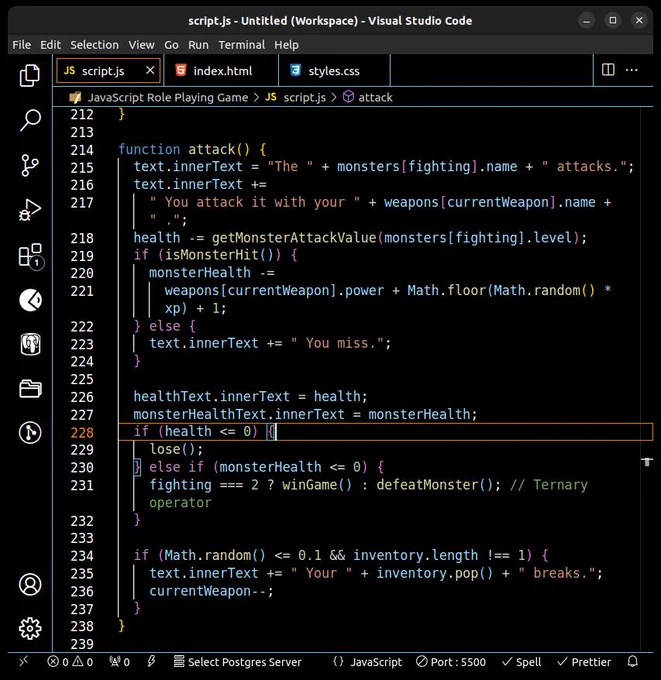The image size is (661, 680).
Task: Click inventory.pop() on line 235
Action: tap(435, 573)
